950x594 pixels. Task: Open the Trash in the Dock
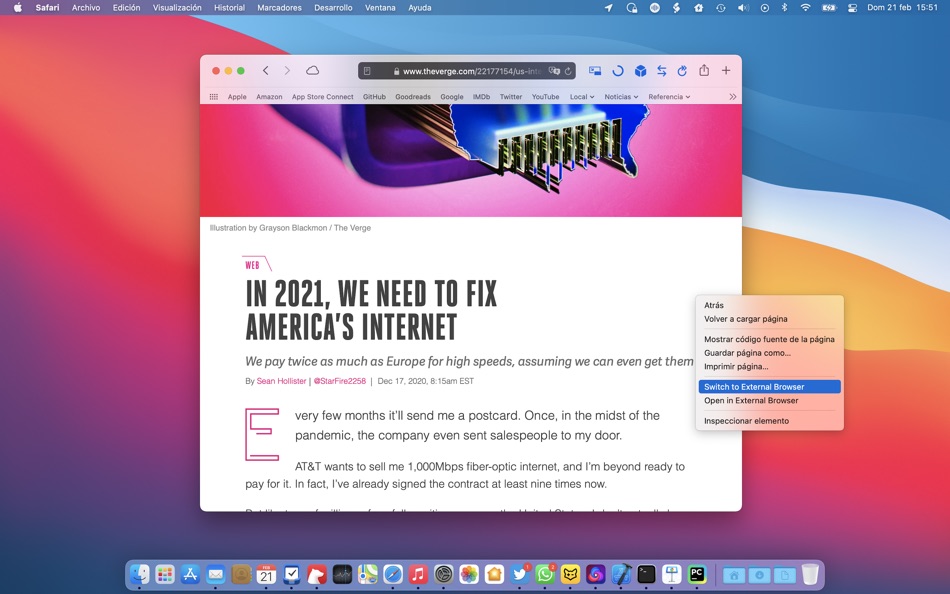point(810,574)
